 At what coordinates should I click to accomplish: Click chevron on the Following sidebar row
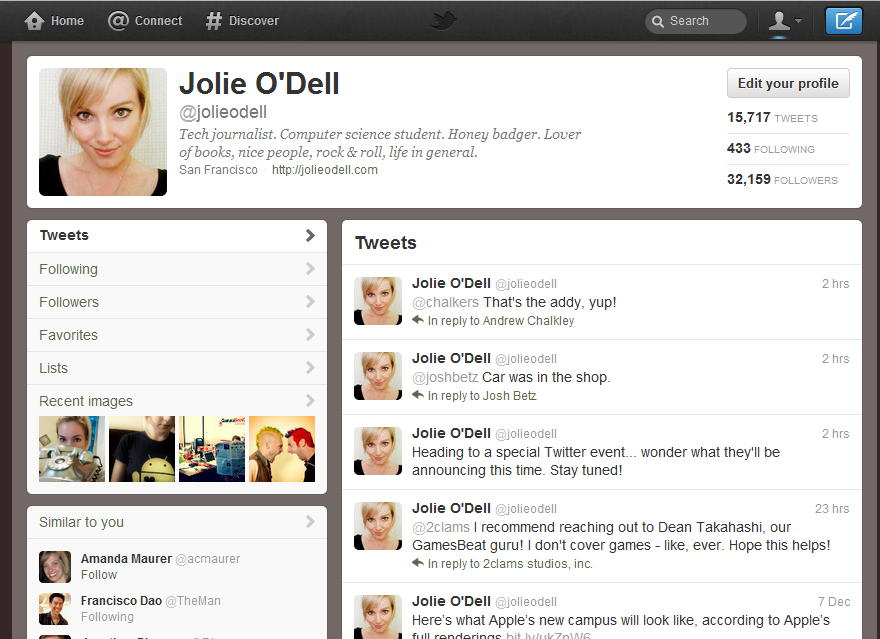tap(310, 269)
